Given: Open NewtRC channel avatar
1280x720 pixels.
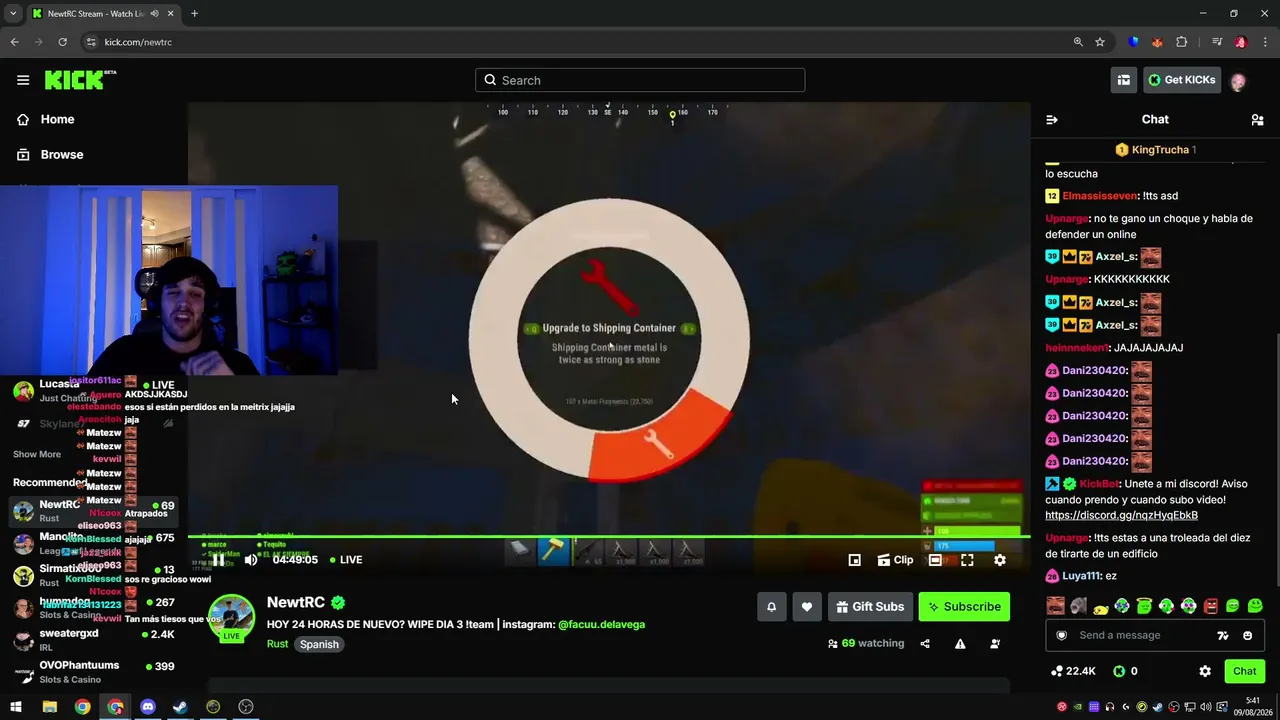Looking at the screenshot, I should tap(231, 618).
